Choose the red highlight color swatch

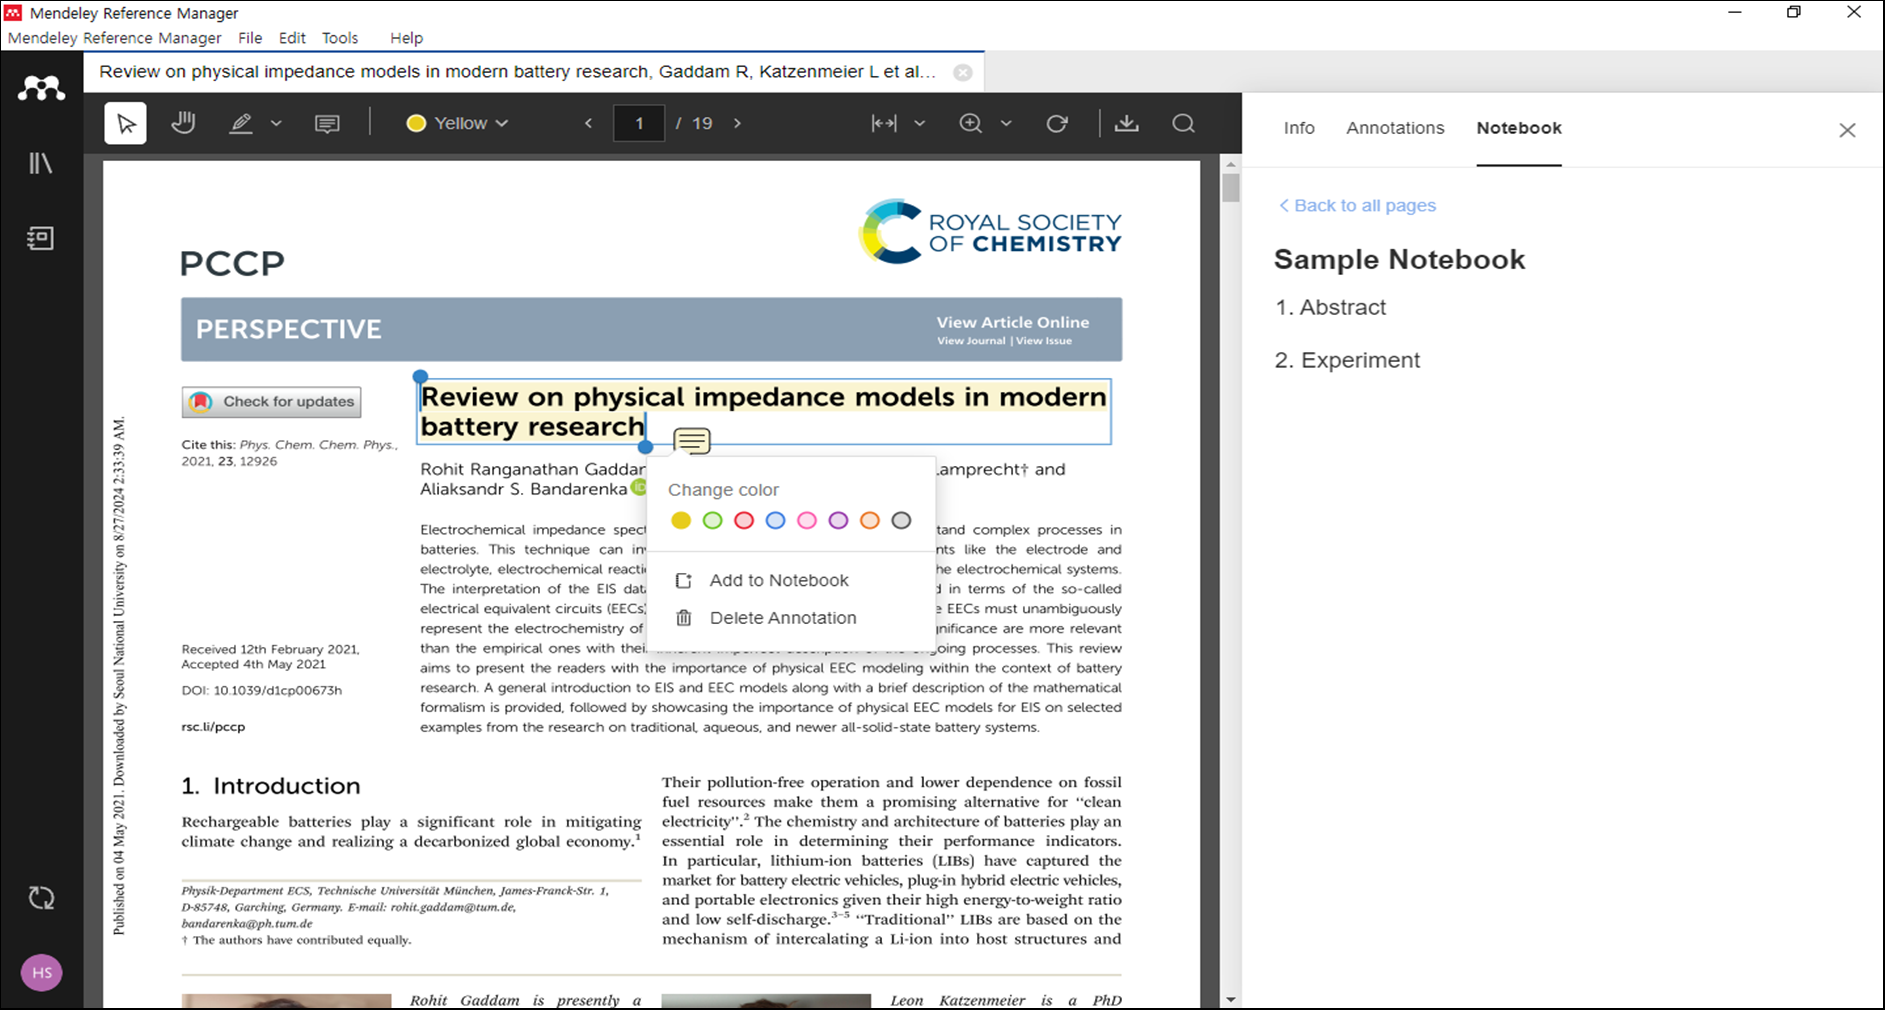[744, 520]
